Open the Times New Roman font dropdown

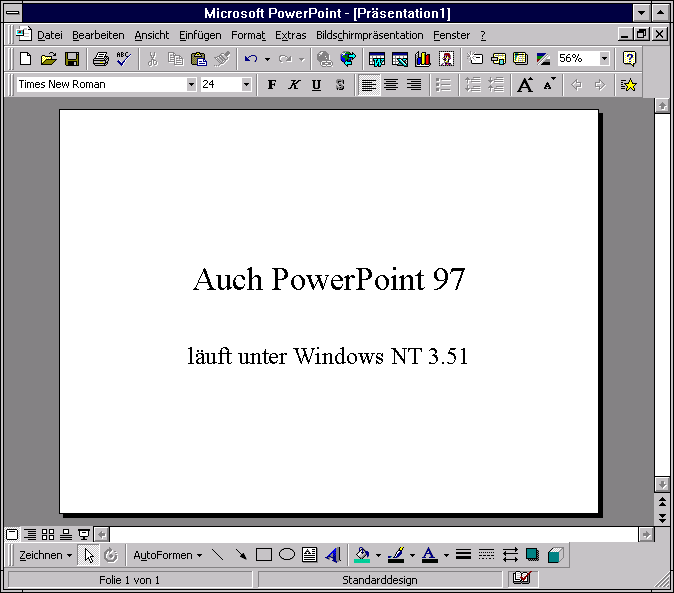(191, 84)
